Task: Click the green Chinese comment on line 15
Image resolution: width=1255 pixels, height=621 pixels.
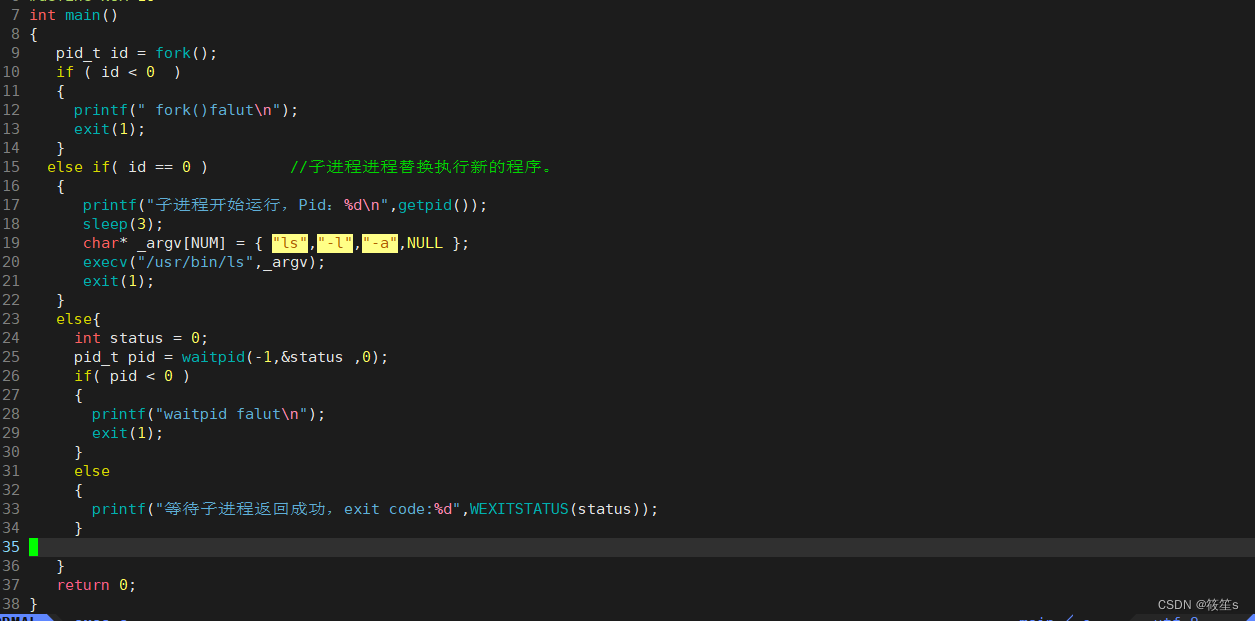Action: coord(422,167)
